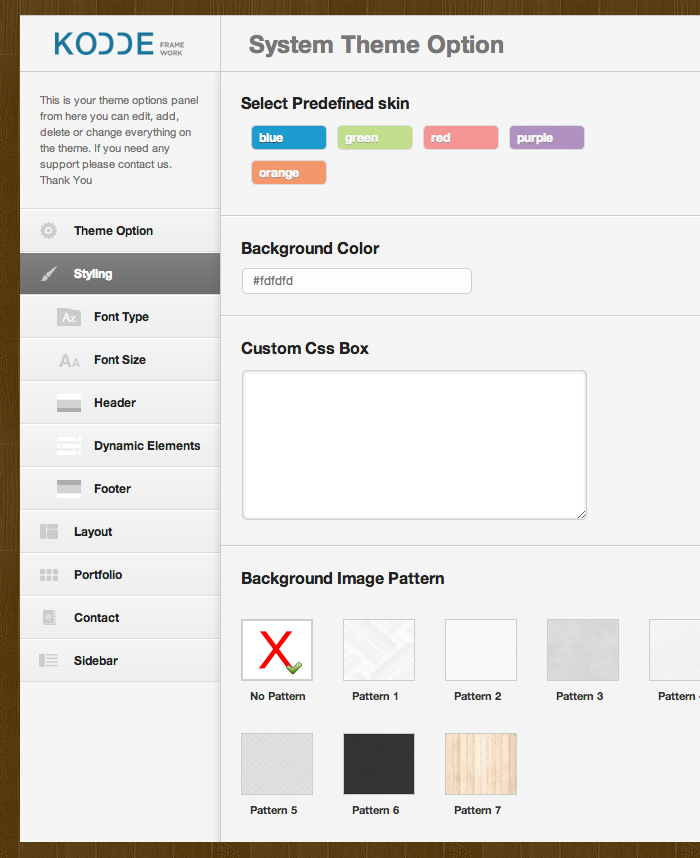Select the blue predefined skin
The image size is (700, 858).
pyautogui.click(x=288, y=138)
